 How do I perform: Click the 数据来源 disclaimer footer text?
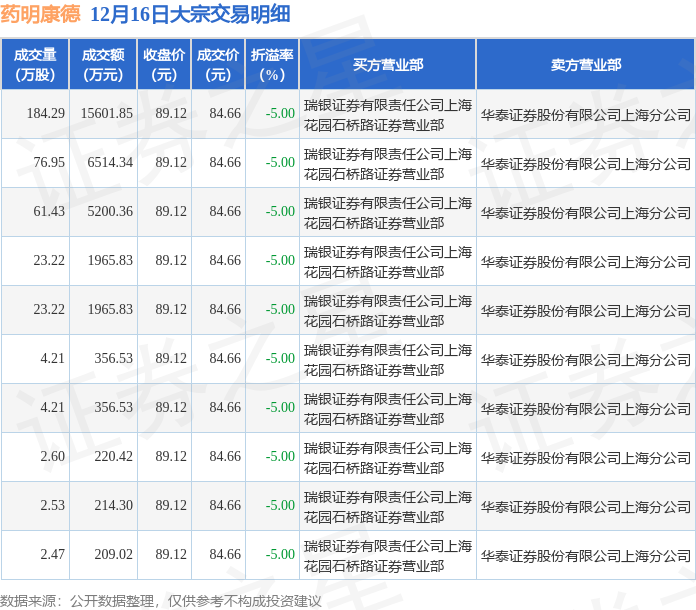(161, 600)
